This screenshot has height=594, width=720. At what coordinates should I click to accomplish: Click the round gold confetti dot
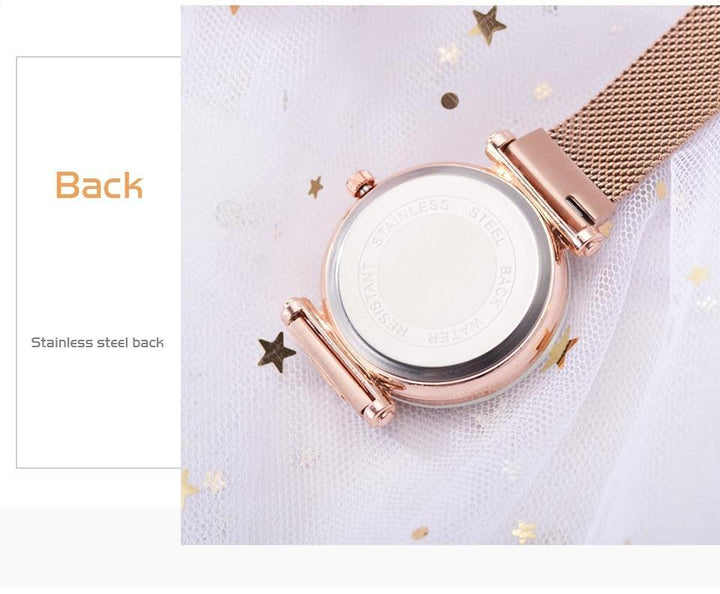pyautogui.click(x=450, y=101)
